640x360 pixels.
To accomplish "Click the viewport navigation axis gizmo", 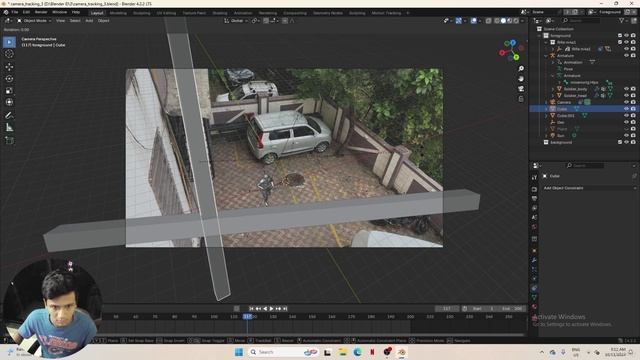I will coord(511,51).
